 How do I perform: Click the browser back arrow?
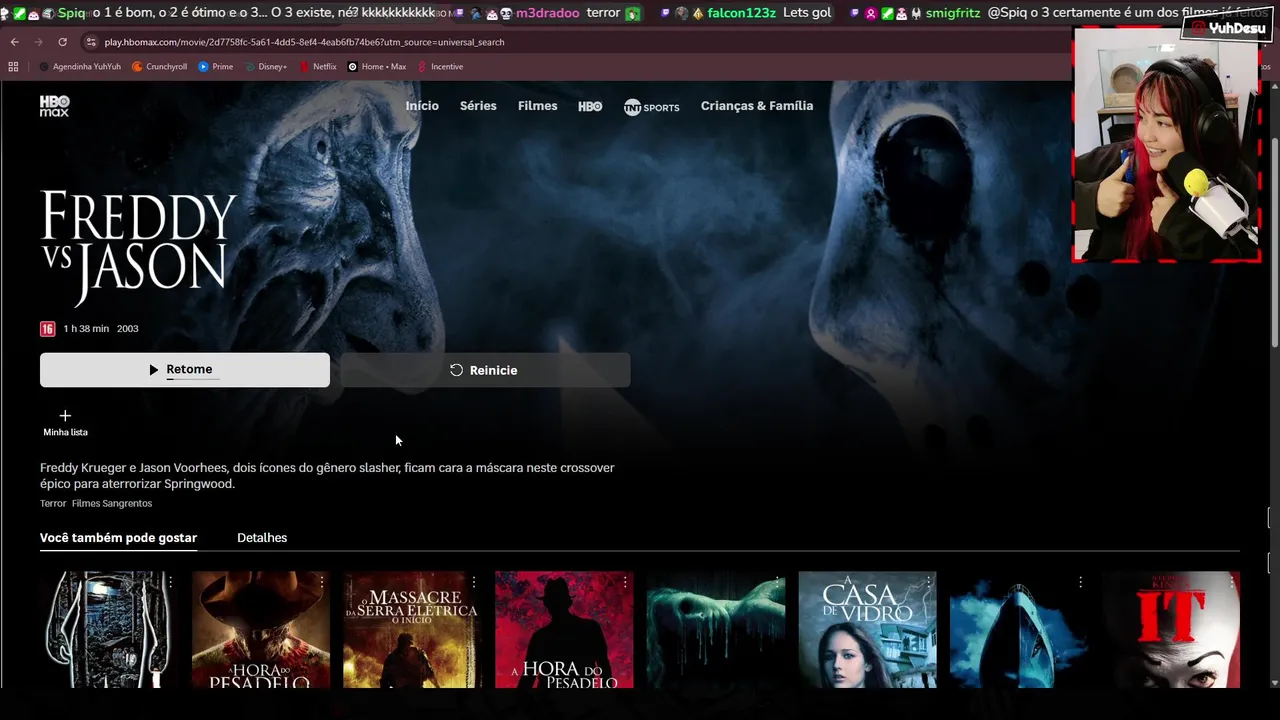click(x=14, y=42)
